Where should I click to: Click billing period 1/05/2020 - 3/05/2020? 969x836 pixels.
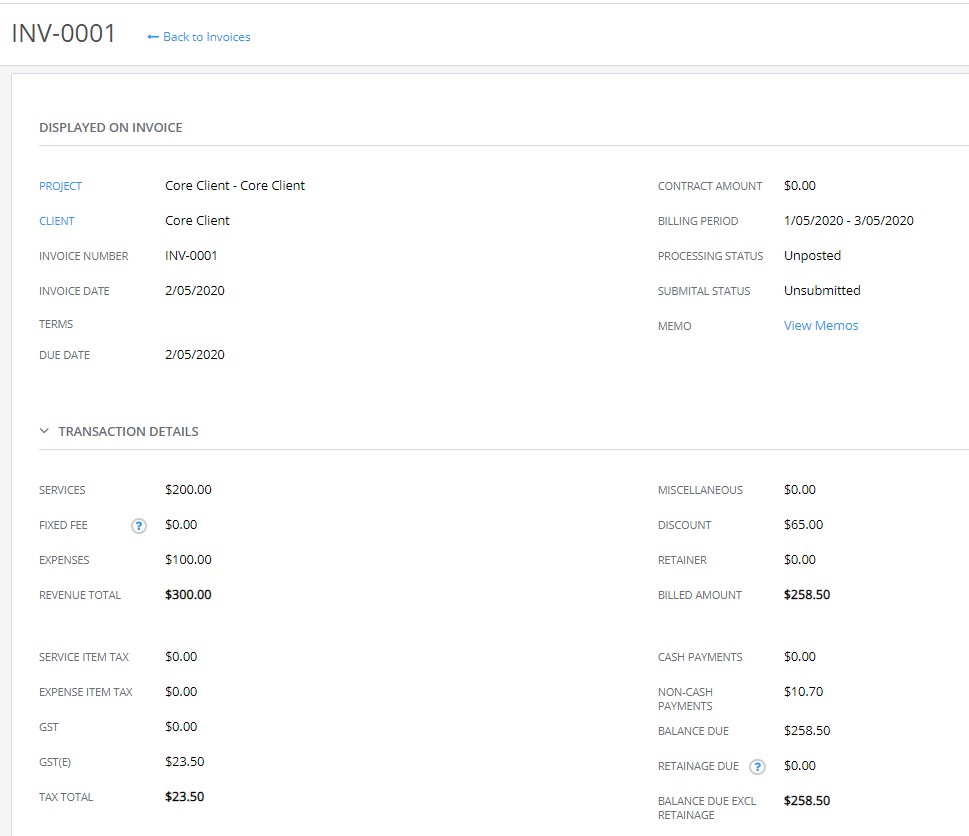point(848,221)
